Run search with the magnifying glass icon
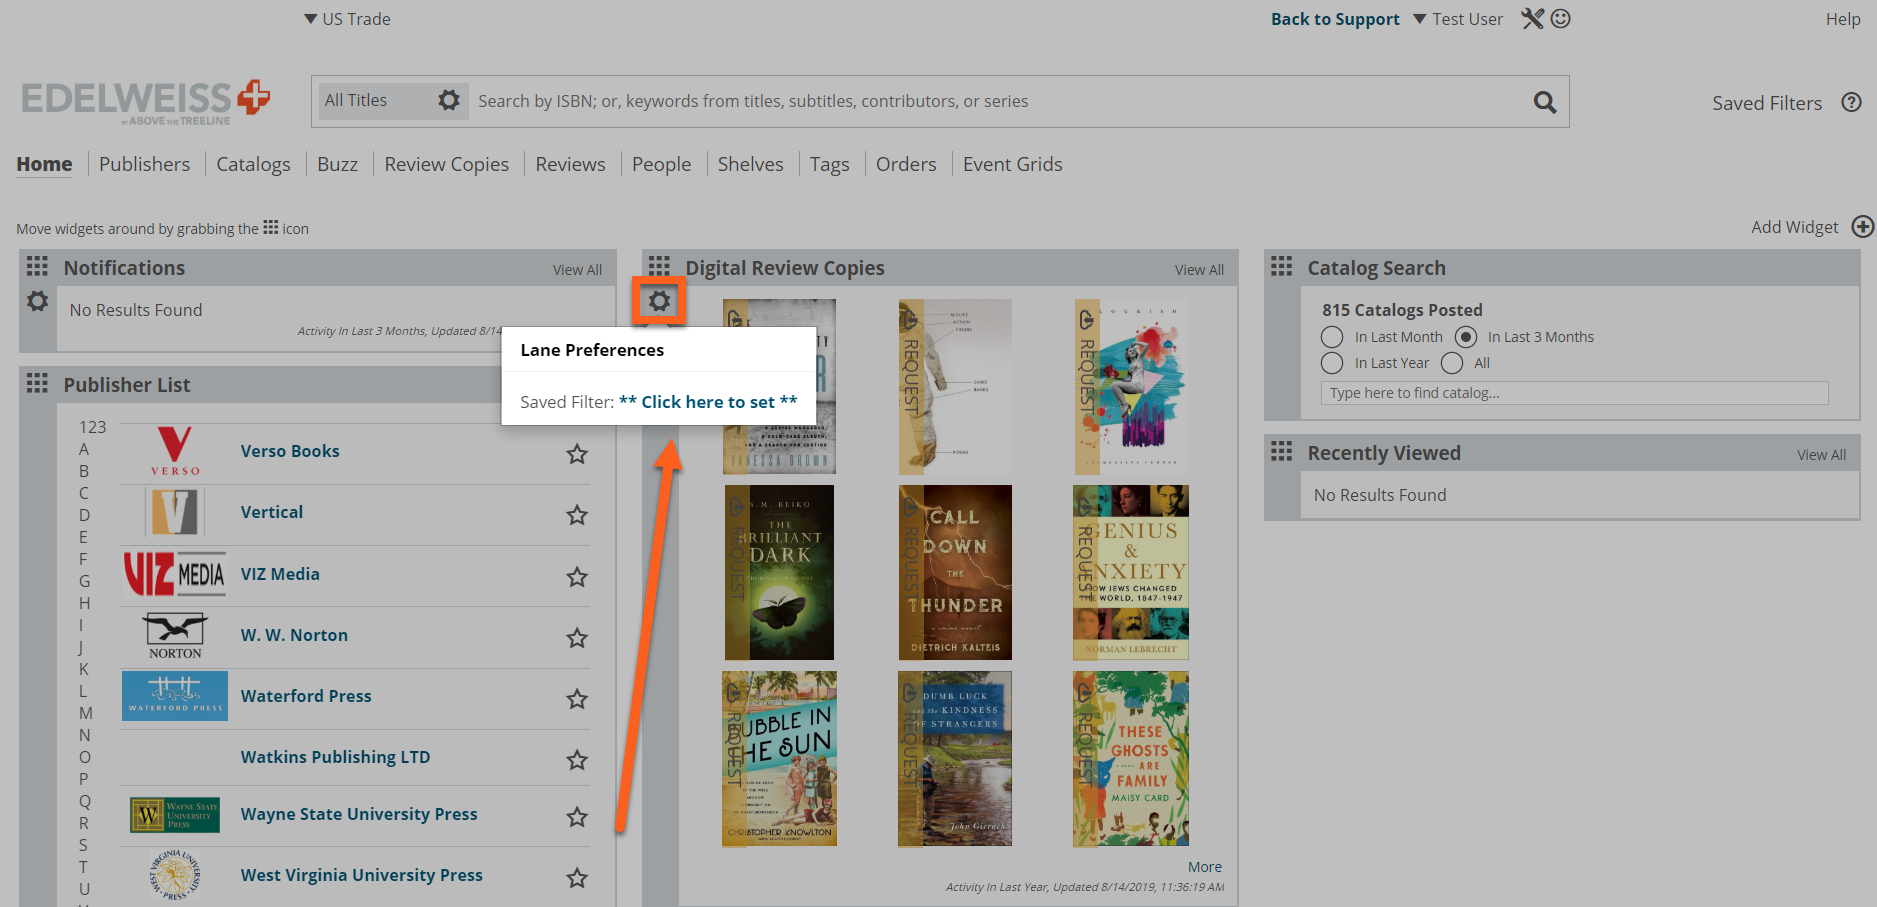 click(x=1544, y=102)
